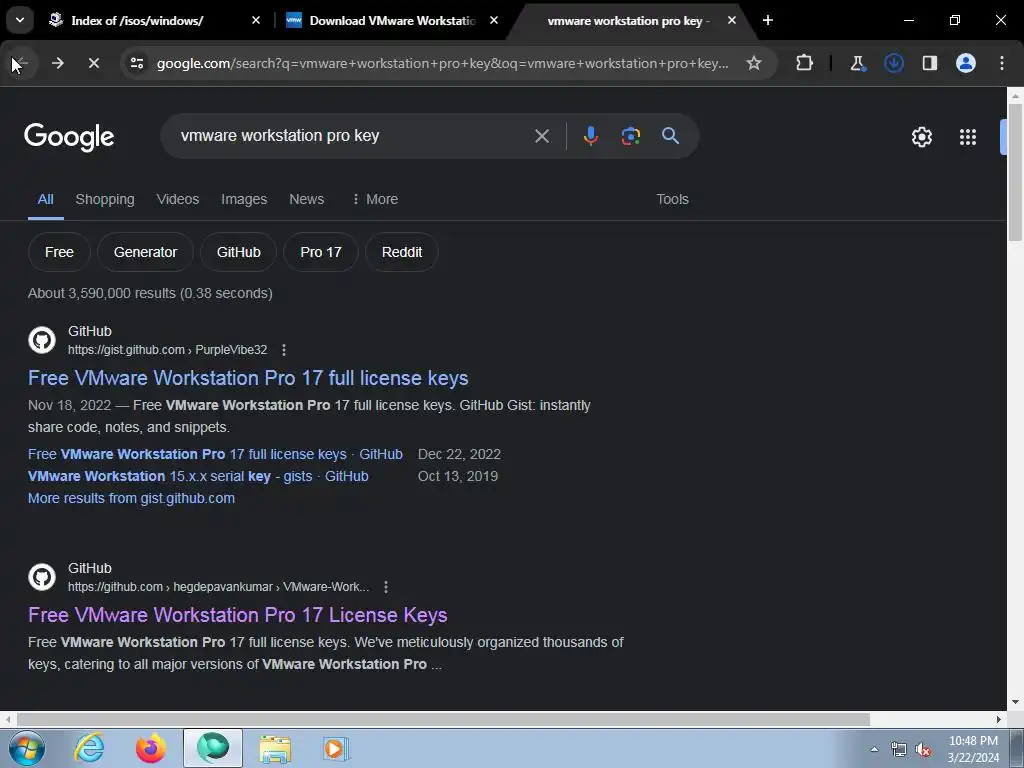
Task: Select the Images results tab
Action: coord(244,199)
